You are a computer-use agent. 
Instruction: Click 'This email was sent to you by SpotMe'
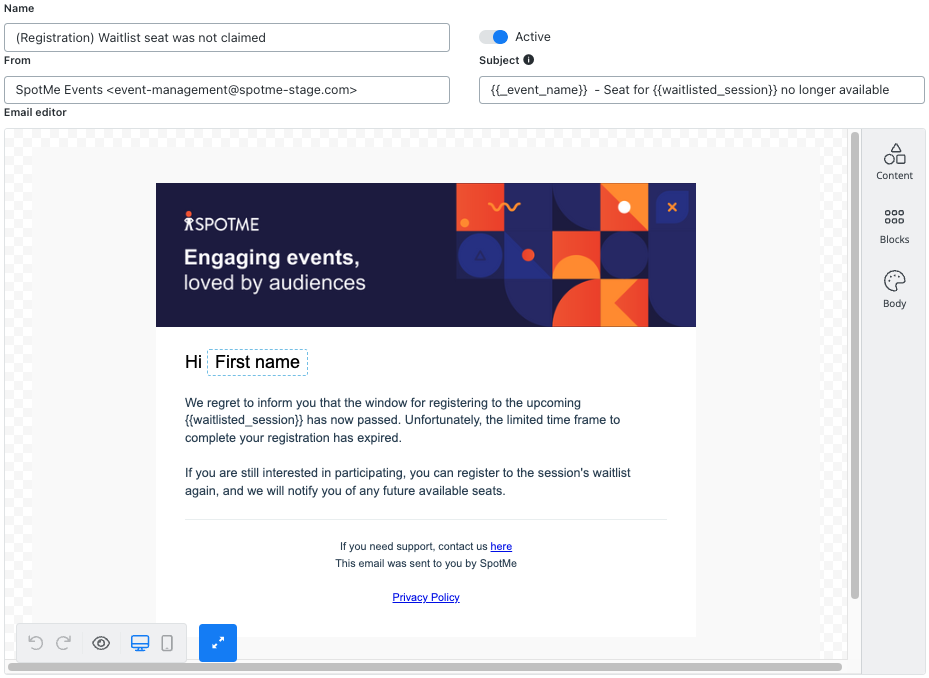425,563
